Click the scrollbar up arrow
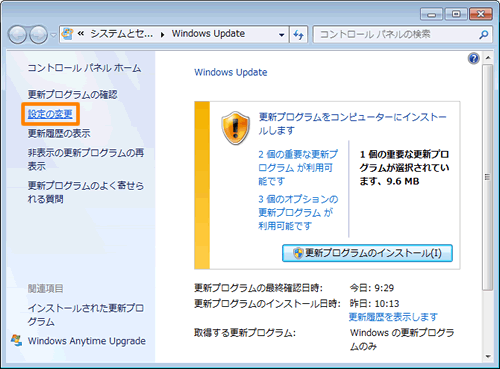The height and width of the screenshot is (369, 500). (x=488, y=58)
